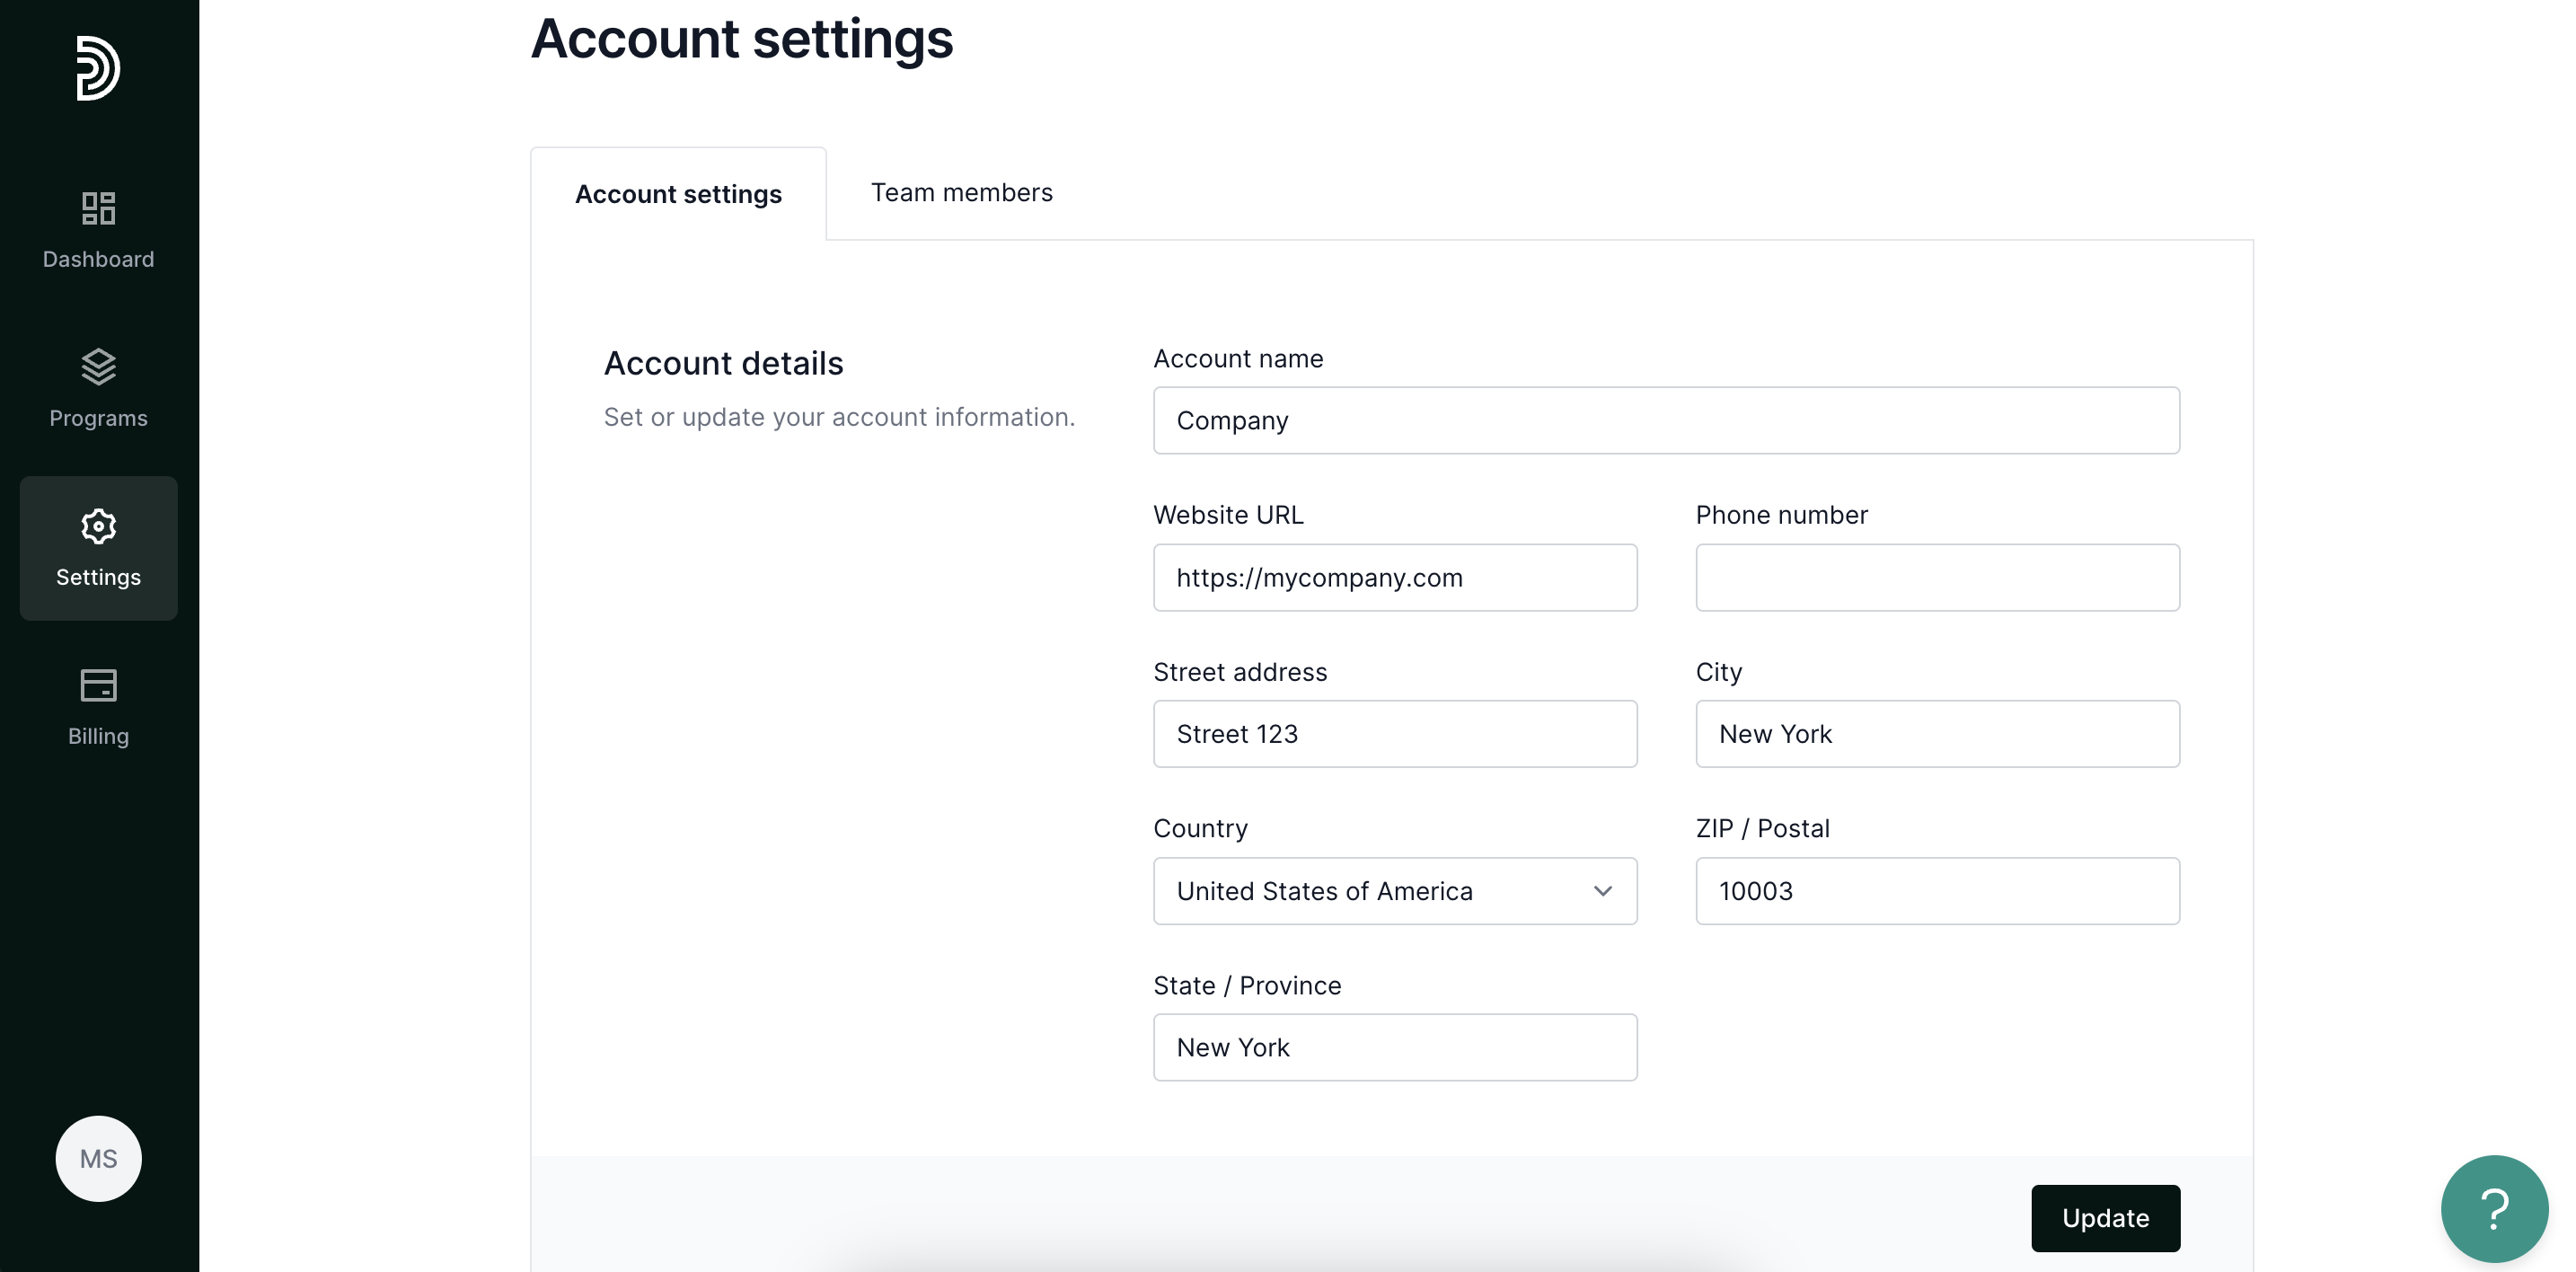2576x1272 pixels.
Task: Focus the City input field
Action: coord(1937,734)
